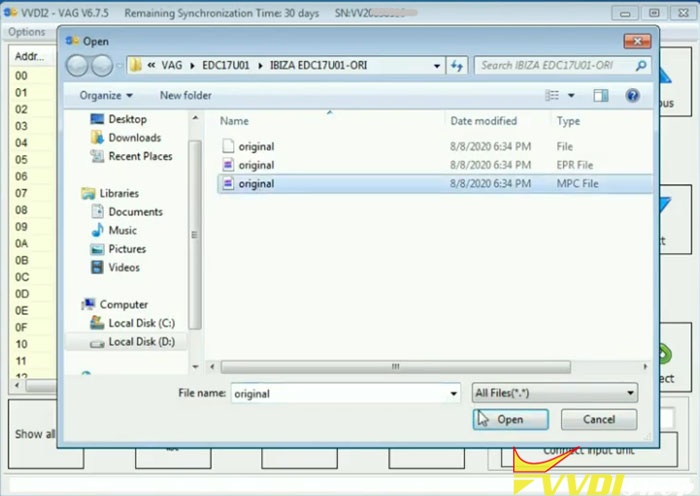Show the preview pane icon
Screen dimensions: 700x496
click(600, 95)
